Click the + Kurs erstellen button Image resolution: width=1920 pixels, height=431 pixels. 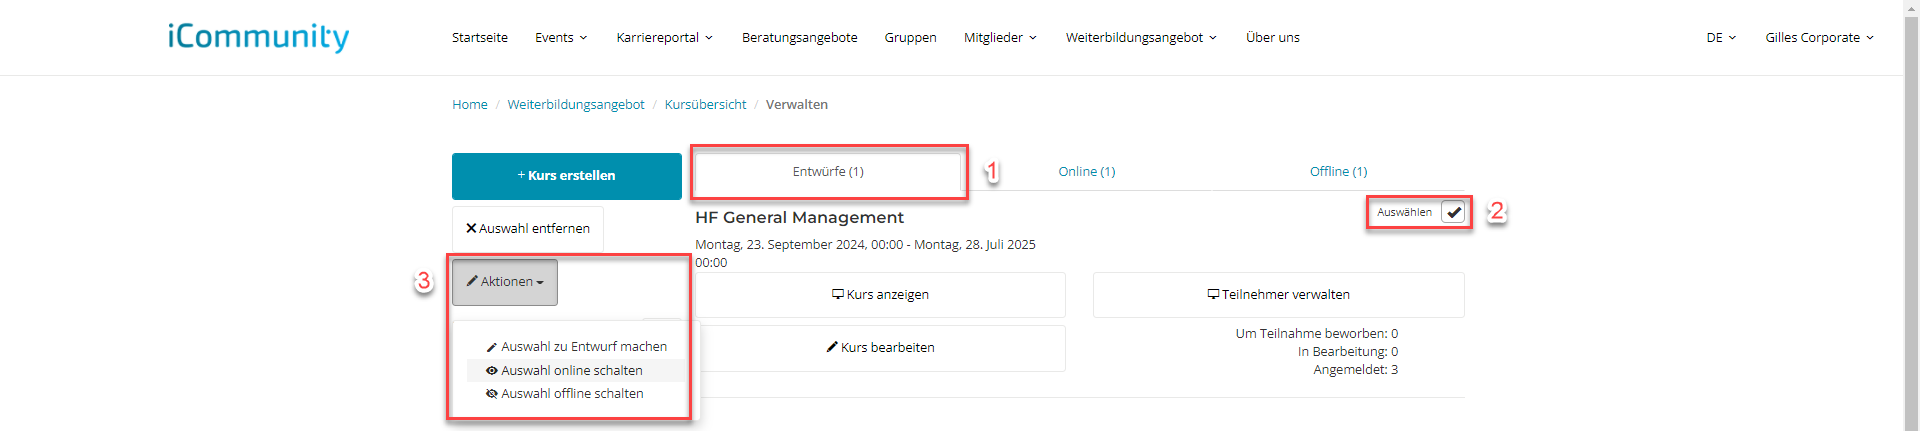[x=567, y=176]
